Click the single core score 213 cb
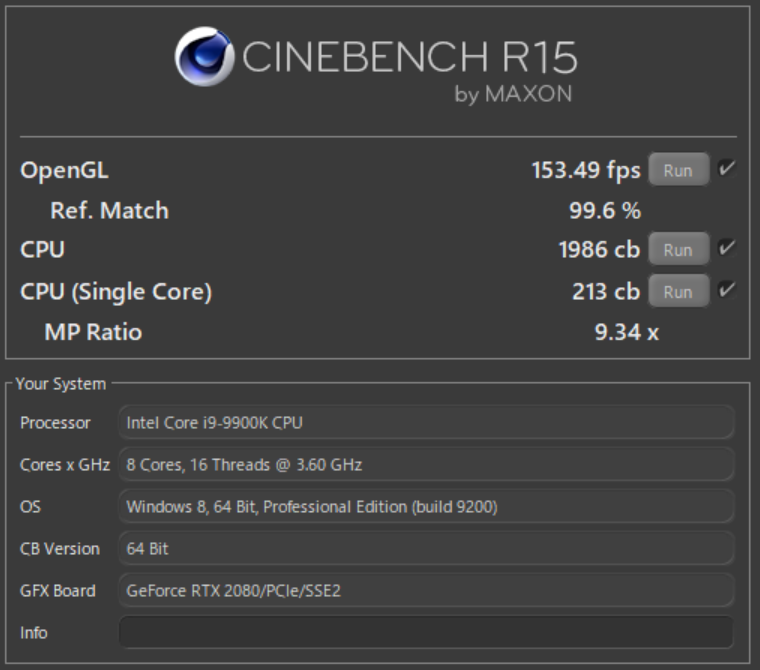 (x=606, y=292)
